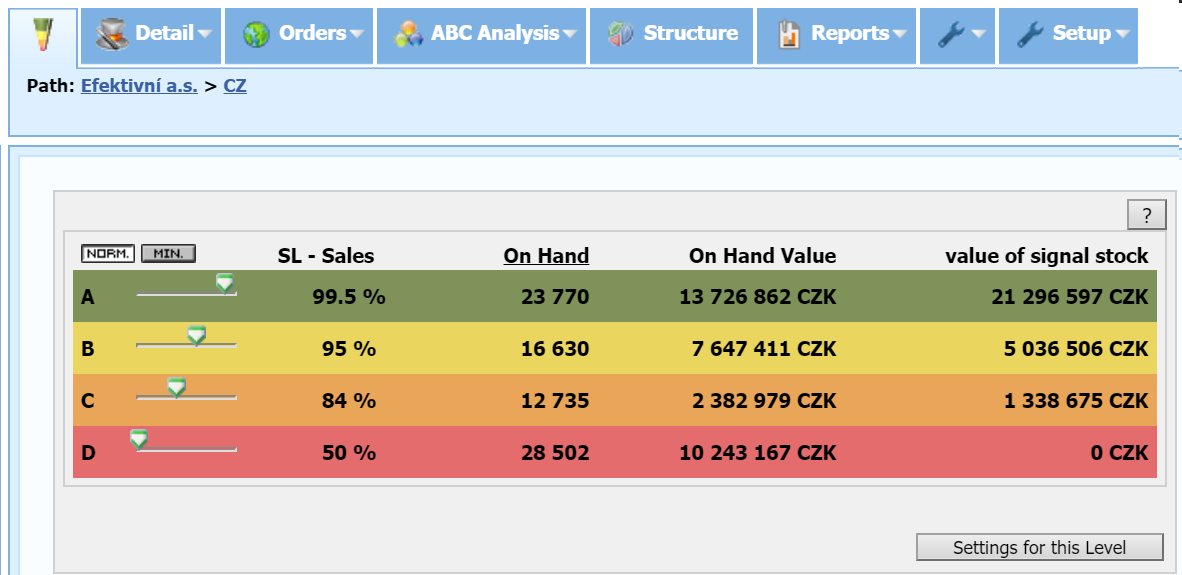Click the category A service level slider
Viewport: 1182px width, 575px height.
click(x=225, y=285)
